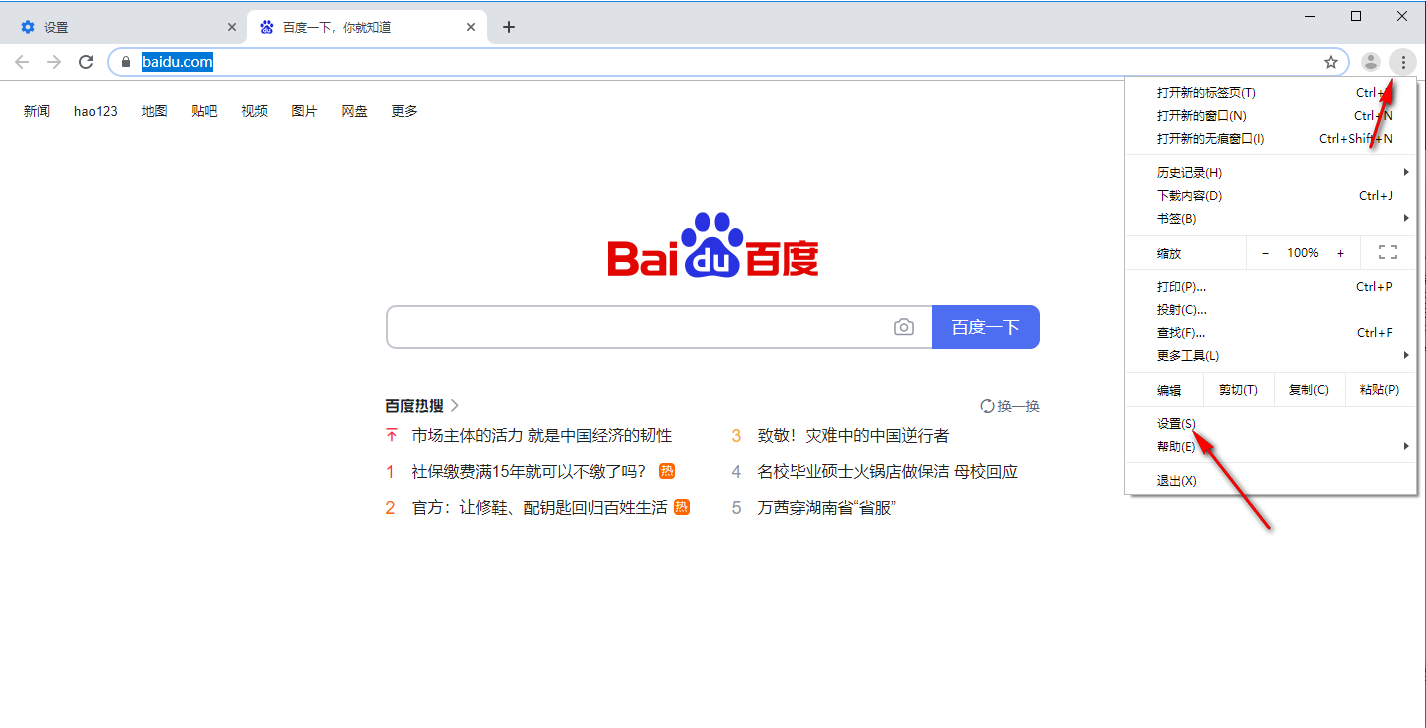
Task: Reload the page with refresh icon
Action: pyautogui.click(x=86, y=62)
